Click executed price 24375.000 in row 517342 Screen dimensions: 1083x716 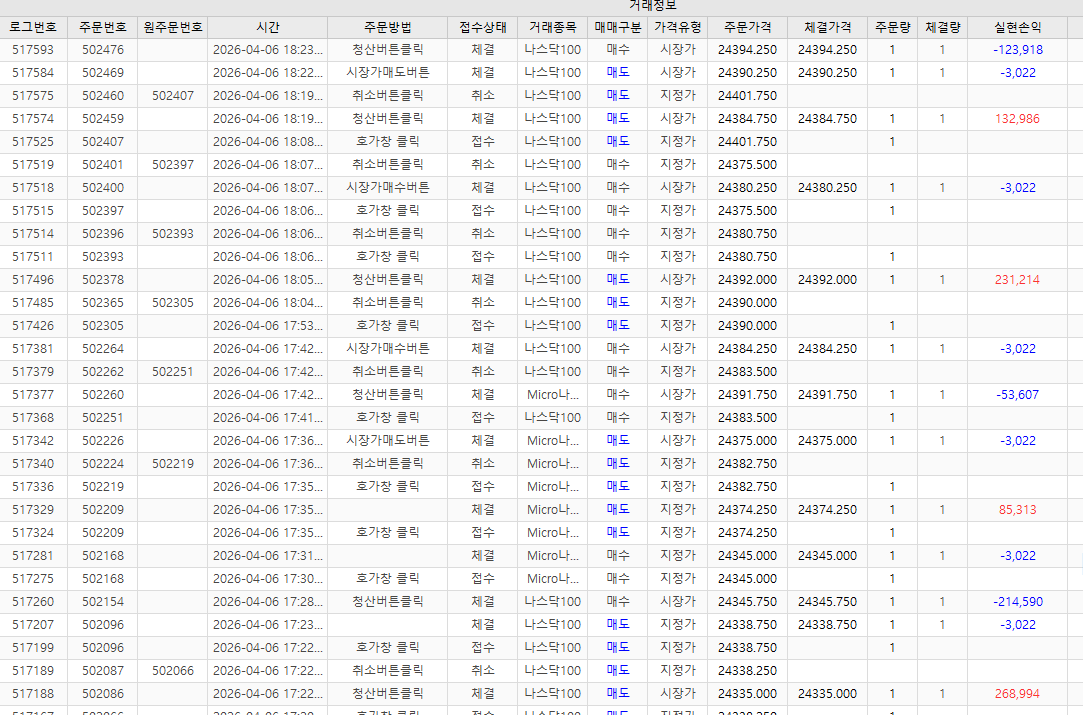click(827, 441)
